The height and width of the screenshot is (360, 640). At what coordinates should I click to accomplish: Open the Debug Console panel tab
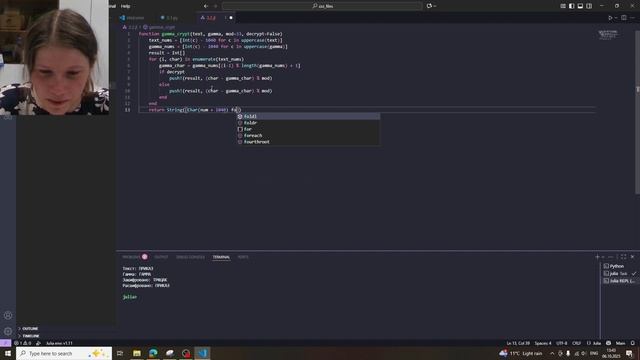pyautogui.click(x=190, y=257)
